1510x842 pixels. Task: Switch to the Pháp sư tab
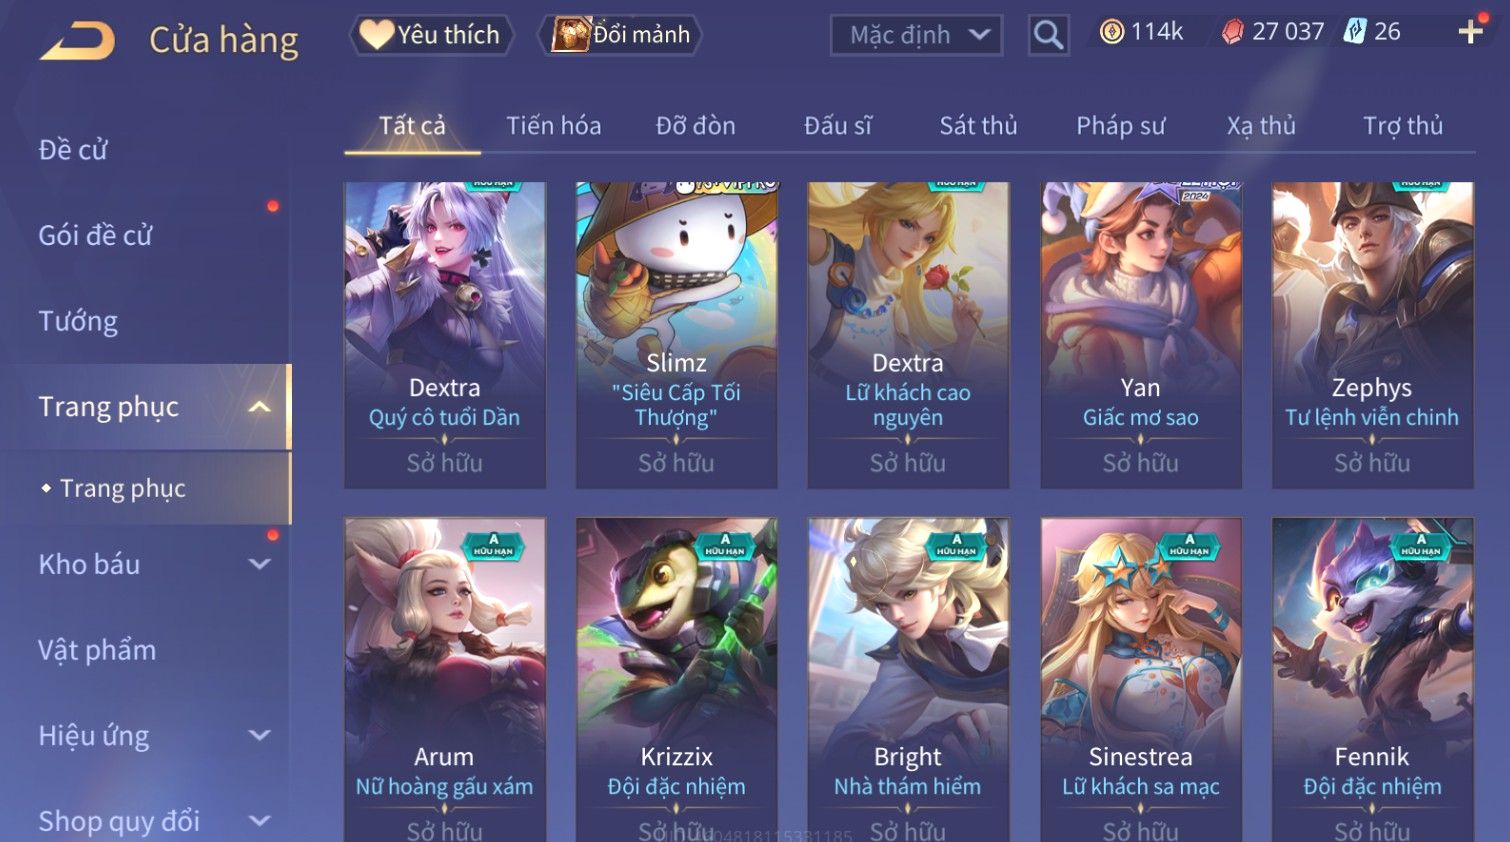click(x=1120, y=126)
